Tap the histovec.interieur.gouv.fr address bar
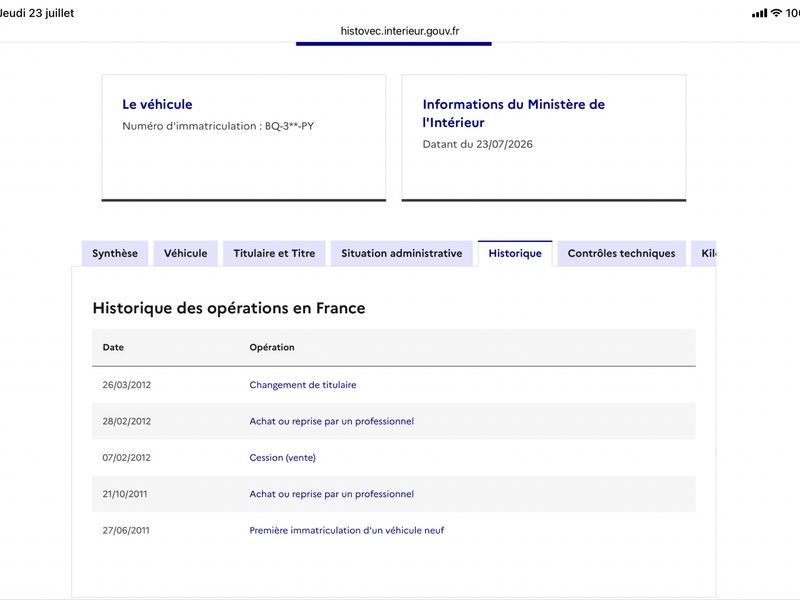The height and width of the screenshot is (600, 800). click(x=399, y=31)
